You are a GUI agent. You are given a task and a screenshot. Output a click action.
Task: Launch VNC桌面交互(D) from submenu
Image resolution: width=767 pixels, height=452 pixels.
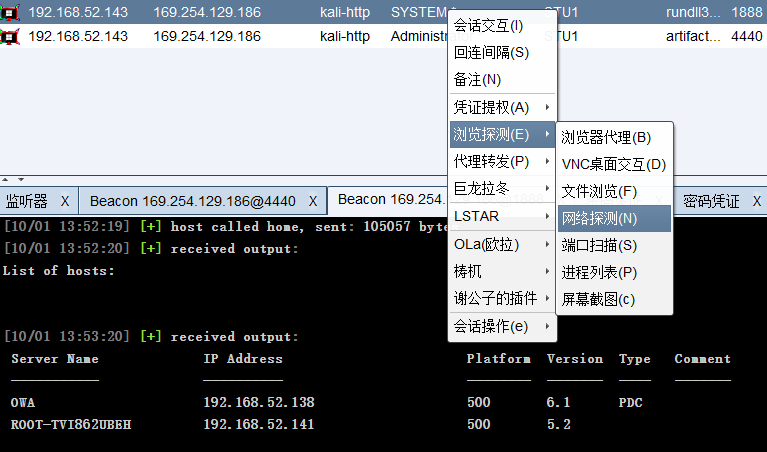(614, 163)
